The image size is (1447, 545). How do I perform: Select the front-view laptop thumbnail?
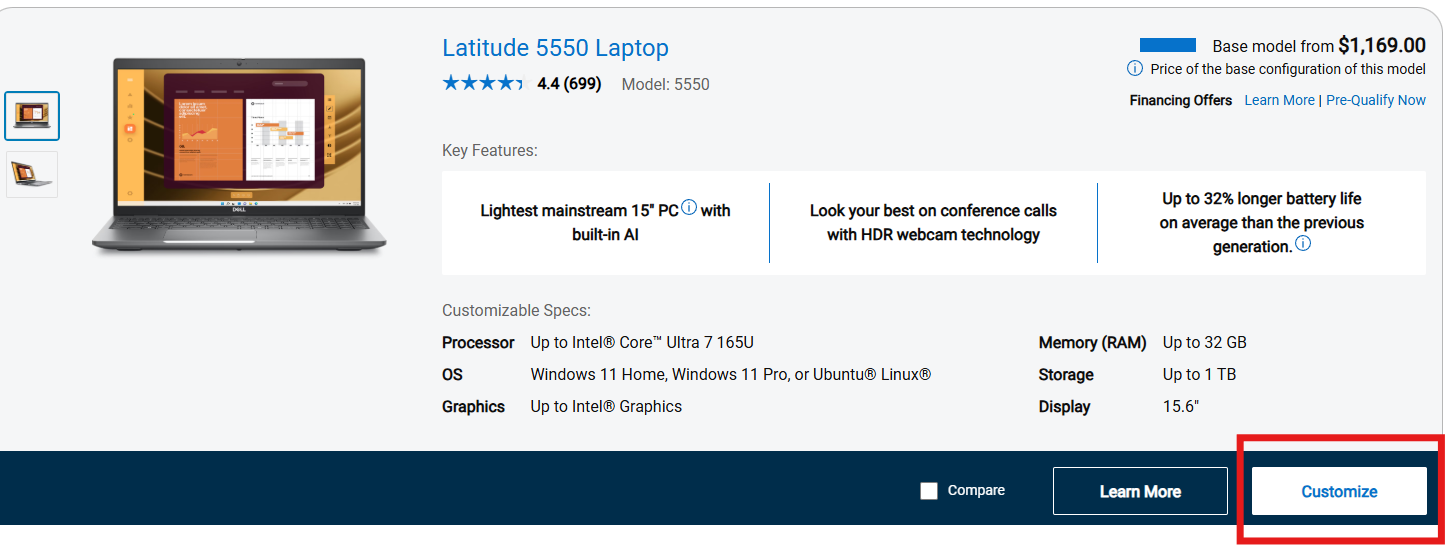tap(32, 116)
